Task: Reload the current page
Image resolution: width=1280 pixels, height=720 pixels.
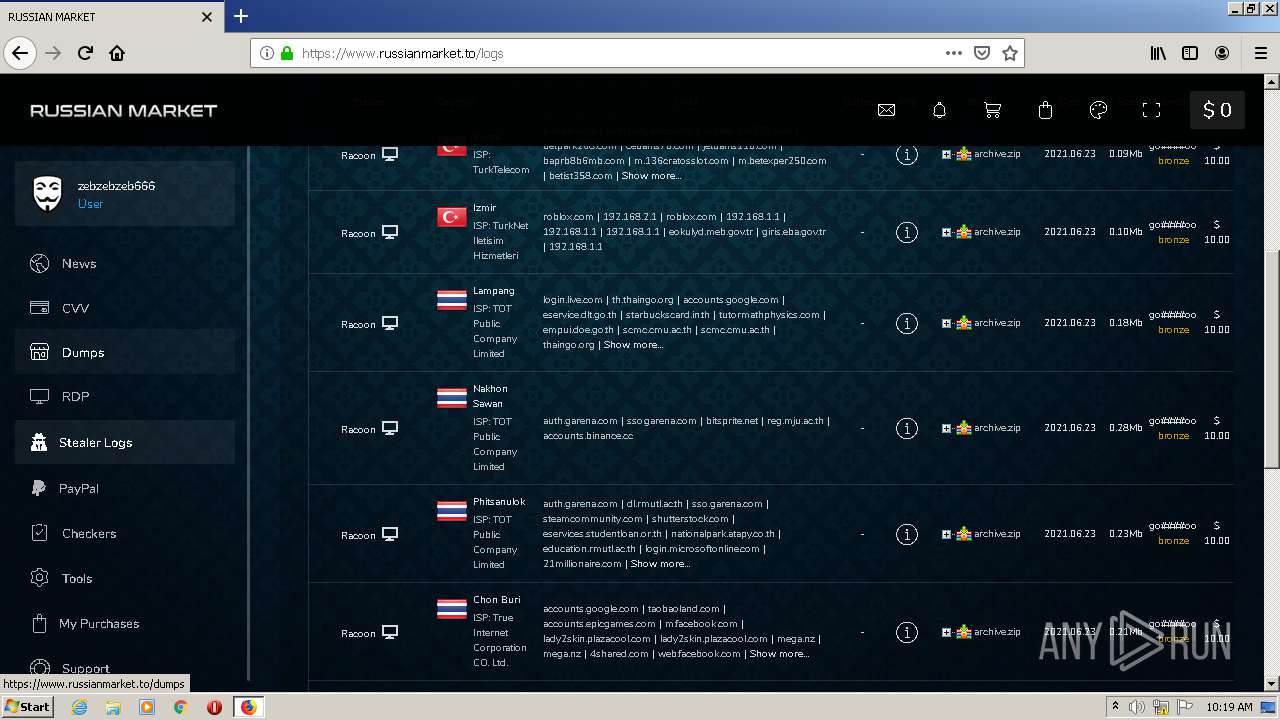Action: [x=85, y=53]
